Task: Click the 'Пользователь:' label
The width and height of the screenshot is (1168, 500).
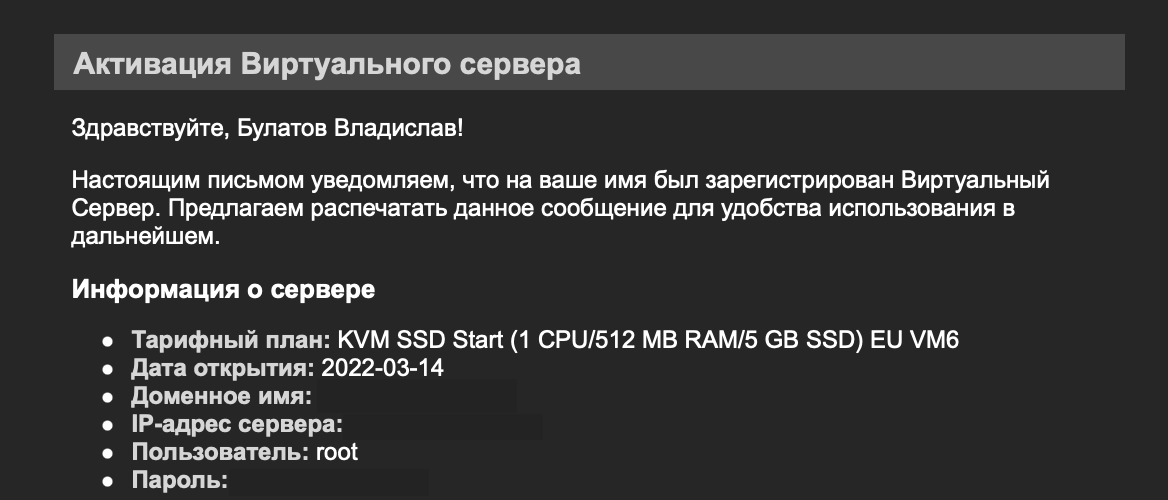Action: [220, 452]
